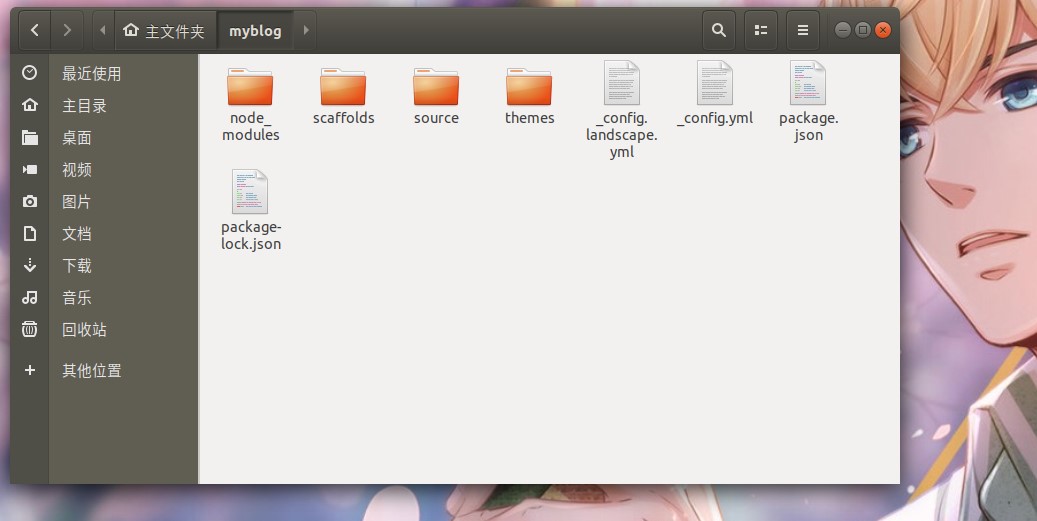Toggle the list/grid view button

tap(761, 30)
